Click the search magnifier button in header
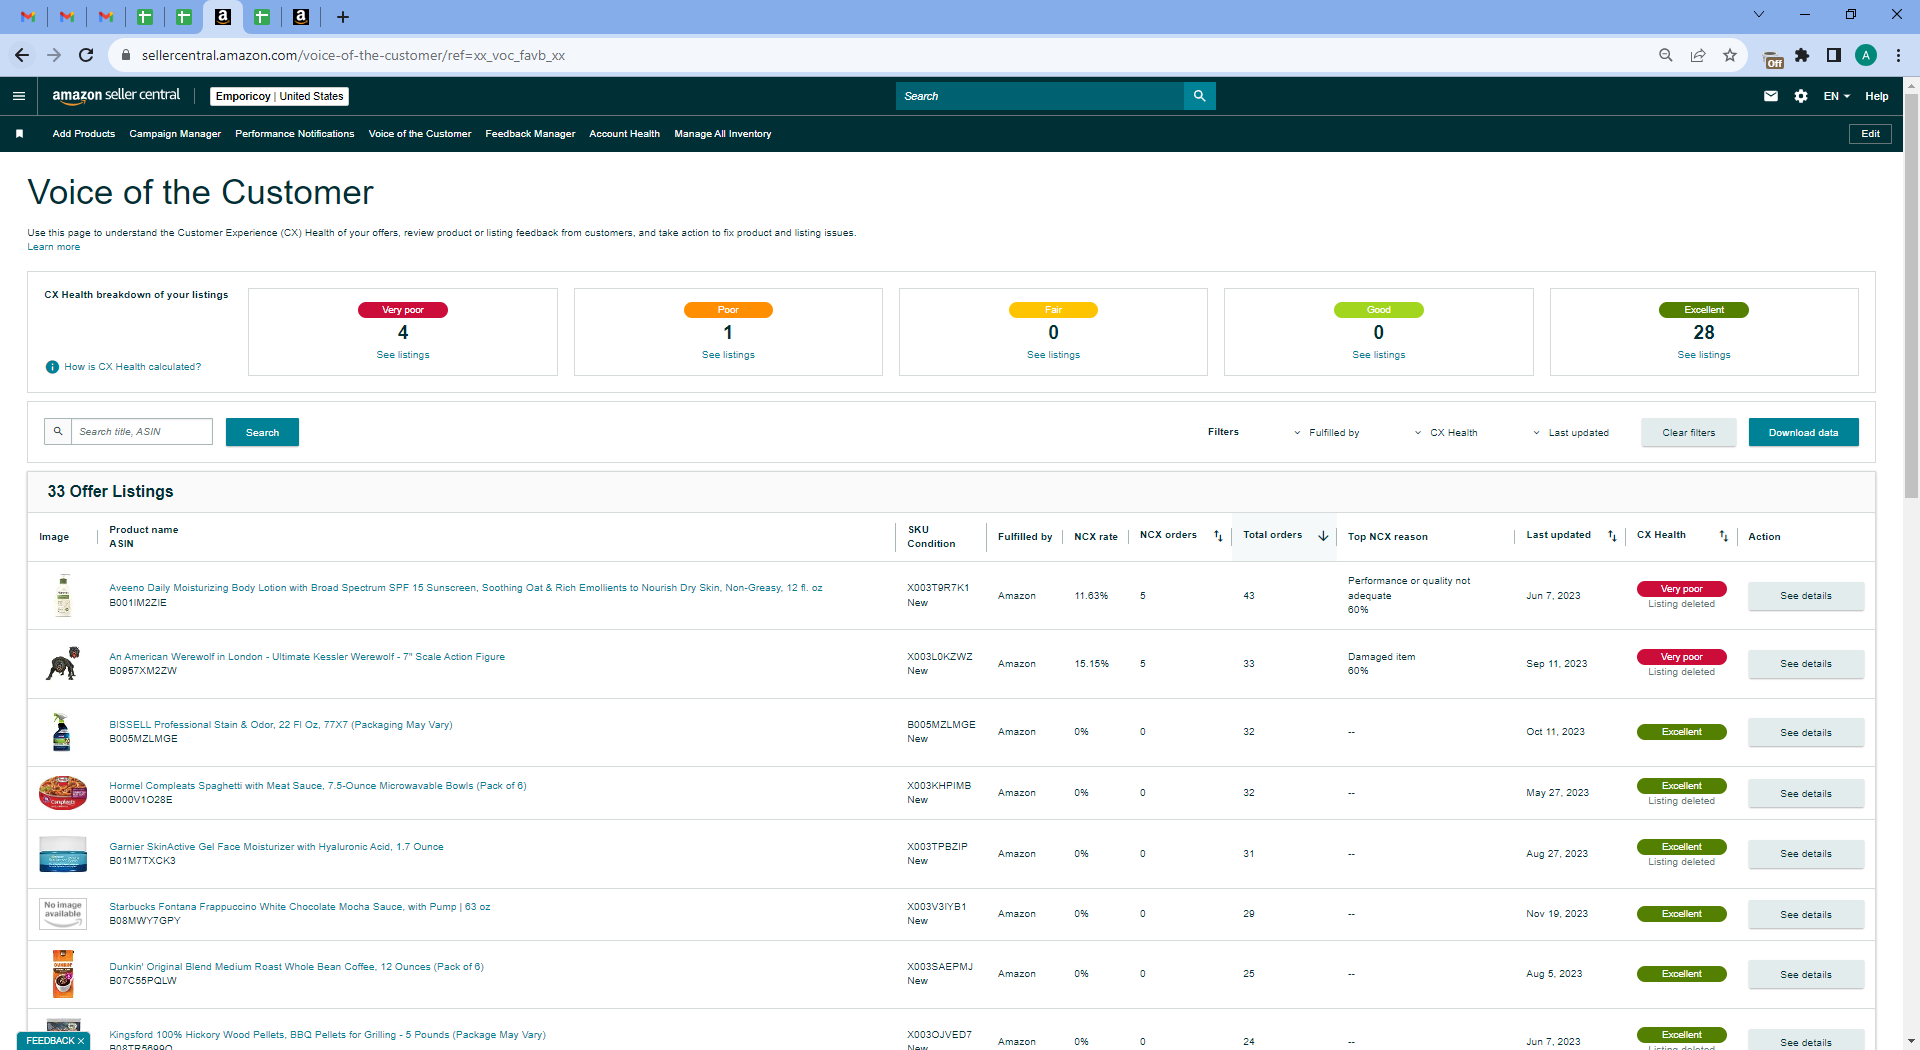This screenshot has height=1050, width=1920. [1199, 96]
